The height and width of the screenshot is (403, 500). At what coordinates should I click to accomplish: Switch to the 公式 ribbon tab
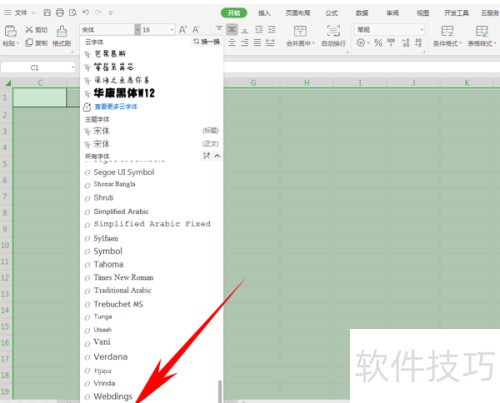[331, 13]
